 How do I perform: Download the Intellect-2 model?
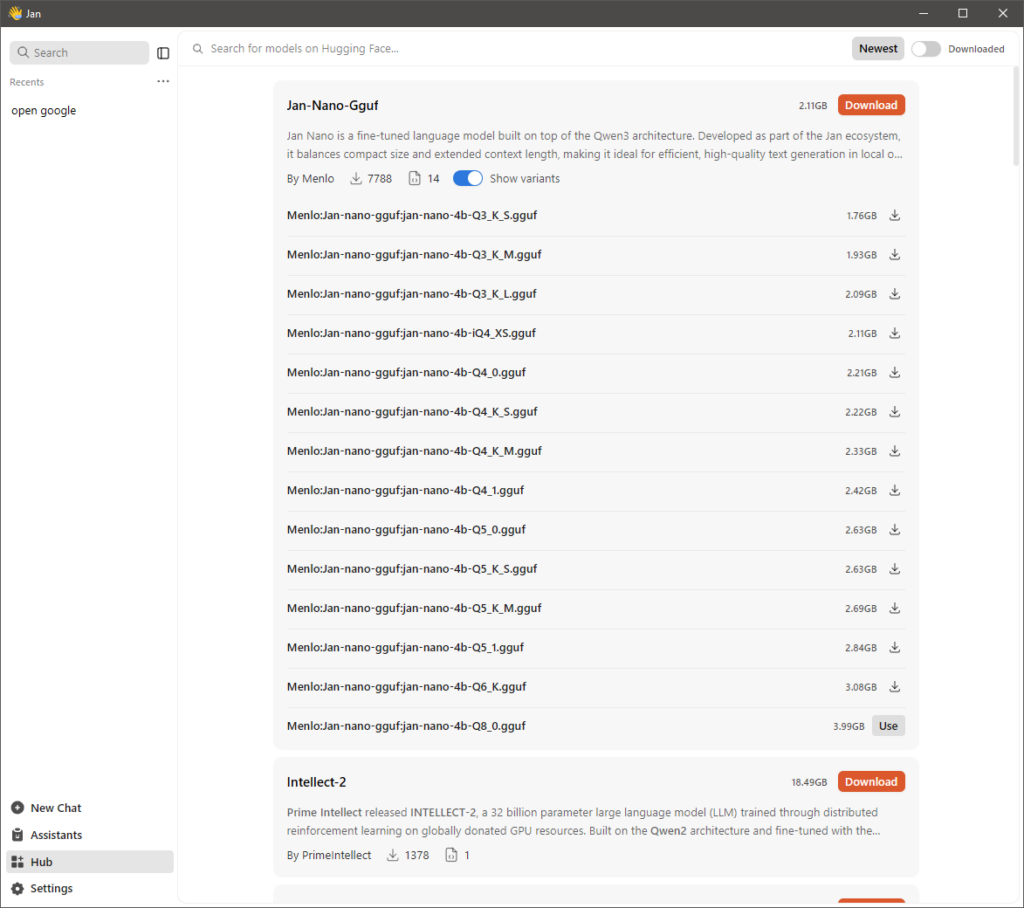(x=871, y=782)
